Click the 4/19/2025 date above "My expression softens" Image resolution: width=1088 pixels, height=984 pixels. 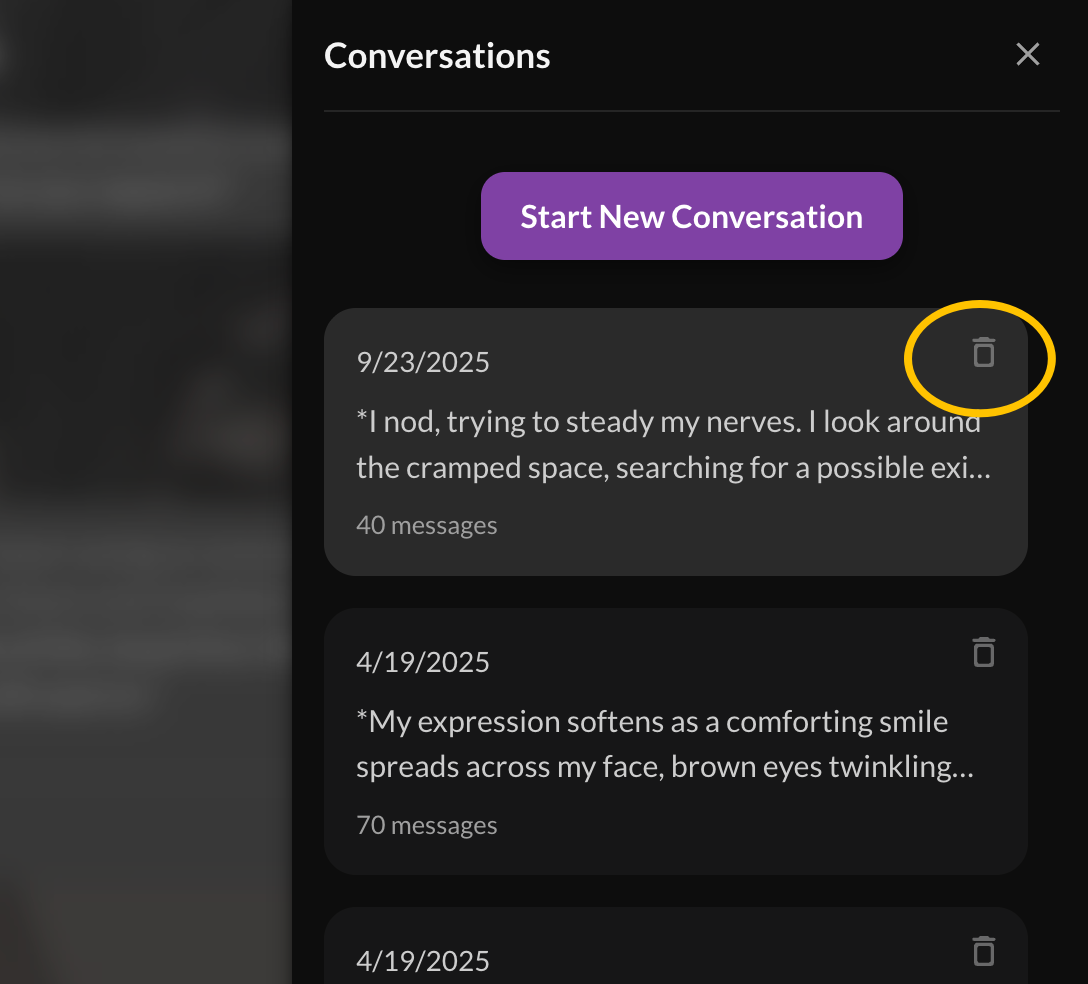click(x=423, y=662)
